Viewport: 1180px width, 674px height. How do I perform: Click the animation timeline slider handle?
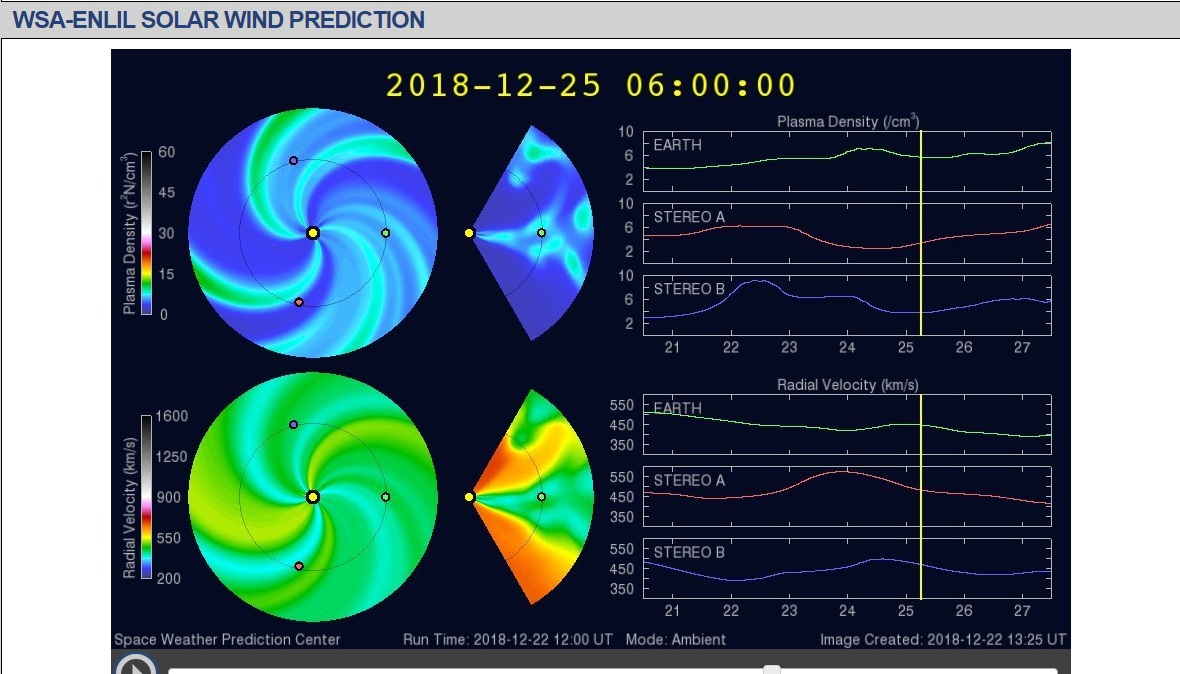pos(771,669)
